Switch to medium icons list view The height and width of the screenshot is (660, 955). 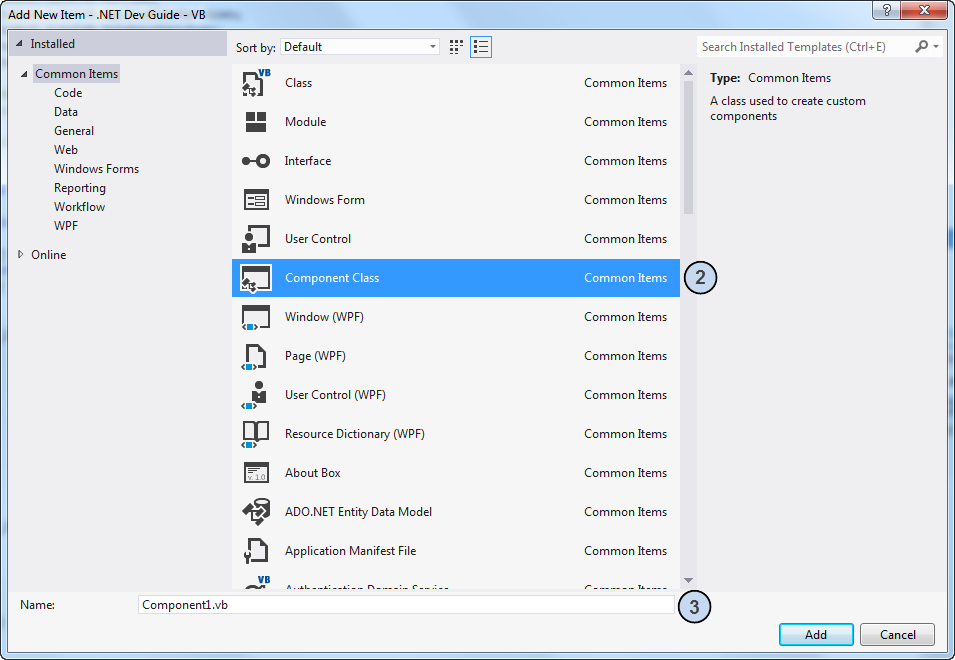coord(481,47)
